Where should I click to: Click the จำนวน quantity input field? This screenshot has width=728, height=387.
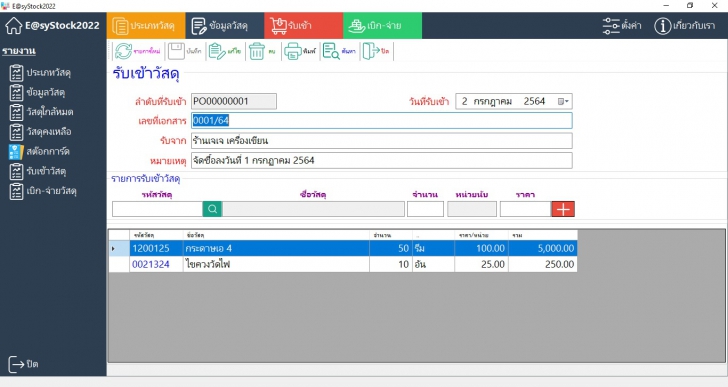coord(425,209)
